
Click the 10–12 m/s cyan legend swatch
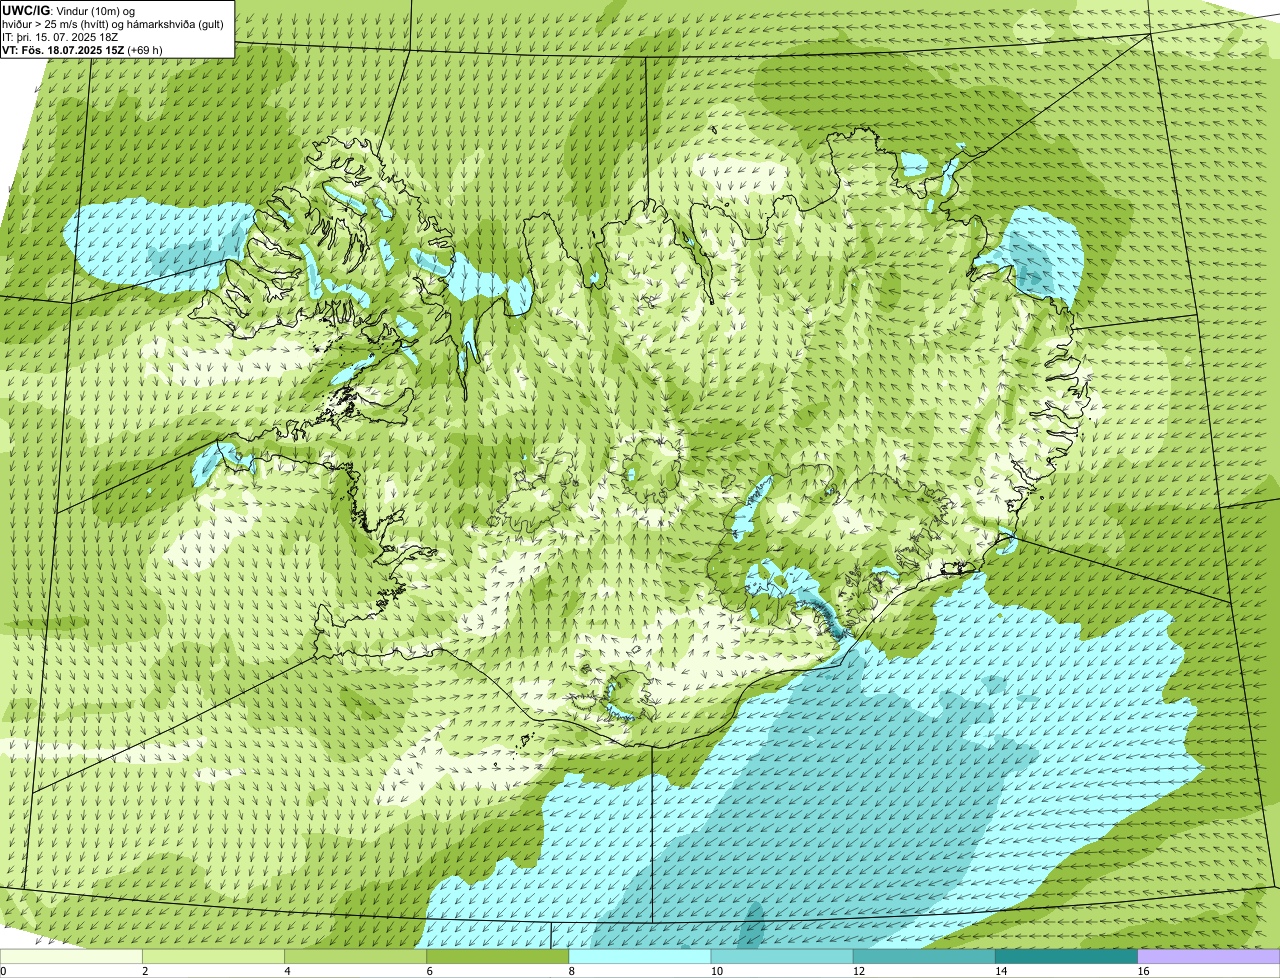pos(782,956)
